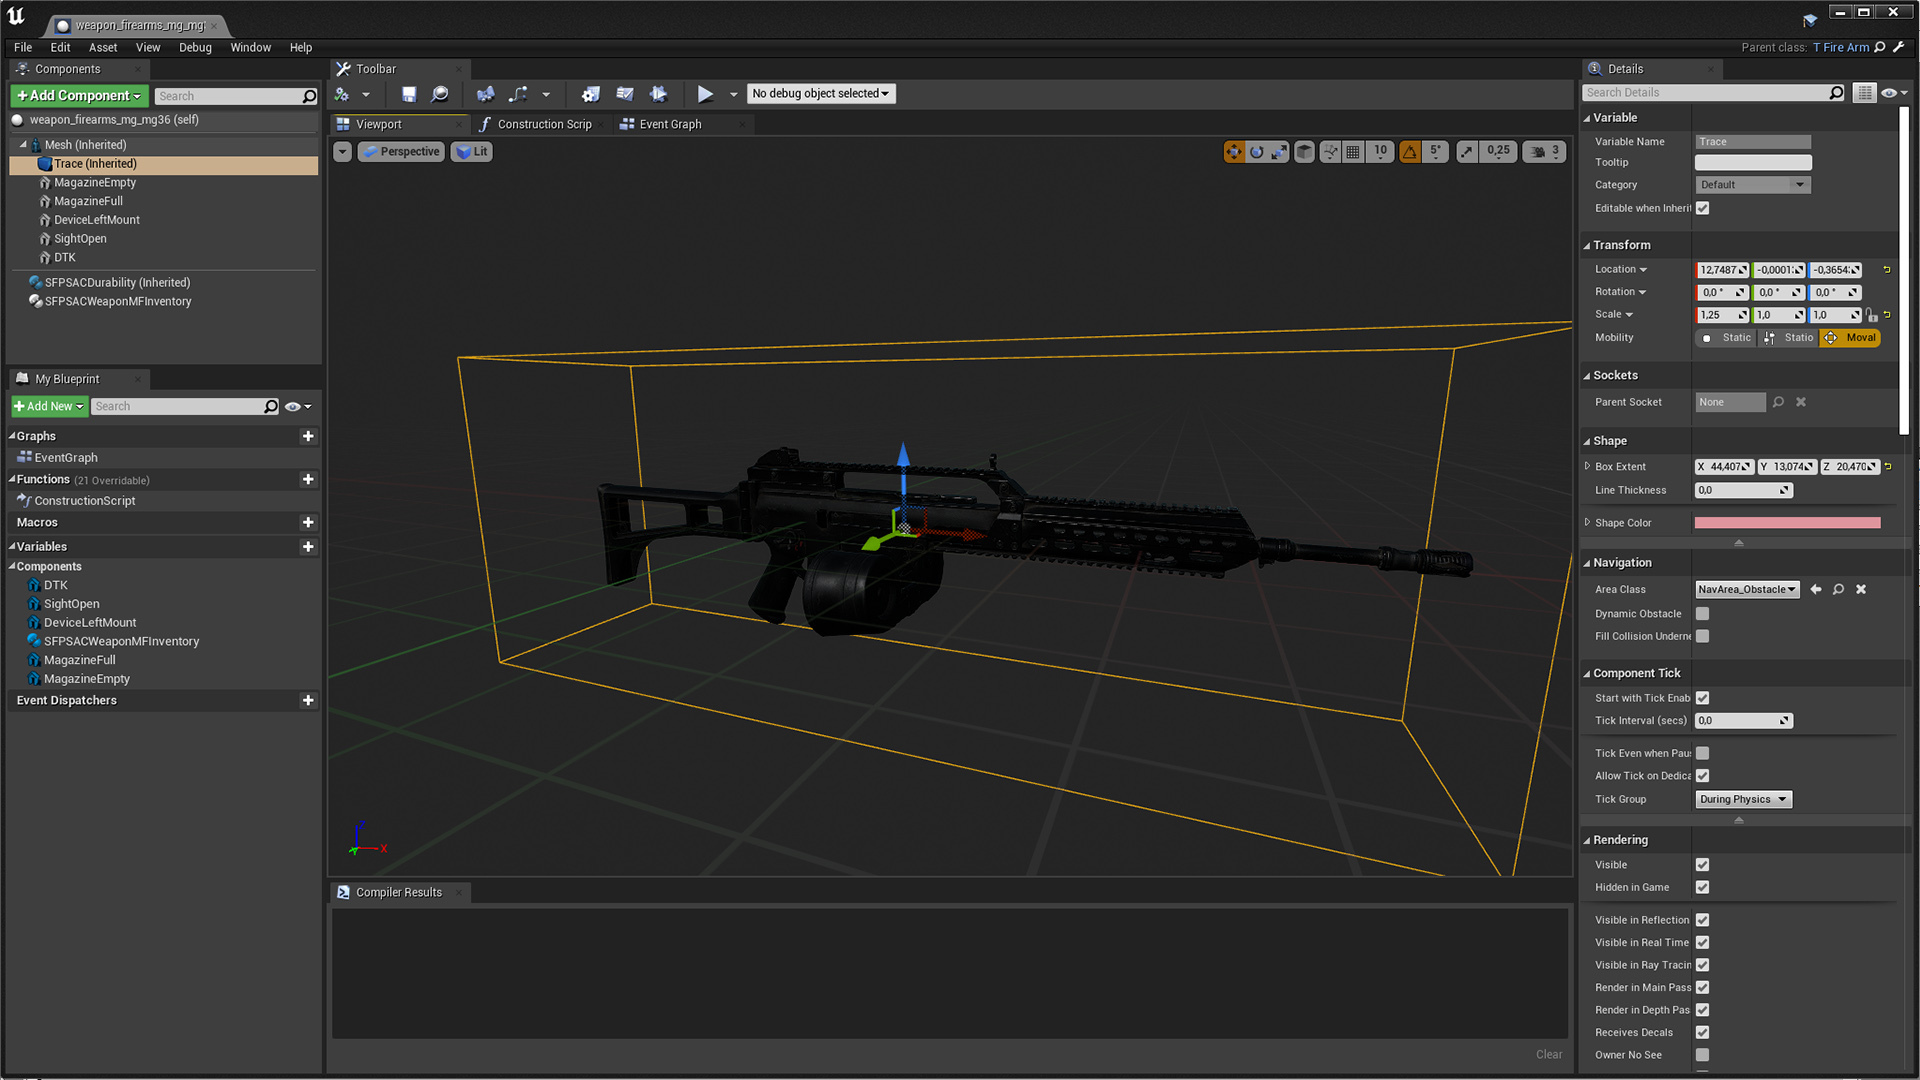Viewport: 1920px width, 1080px height.
Task: Enable grid snapping
Action: pos(1352,151)
